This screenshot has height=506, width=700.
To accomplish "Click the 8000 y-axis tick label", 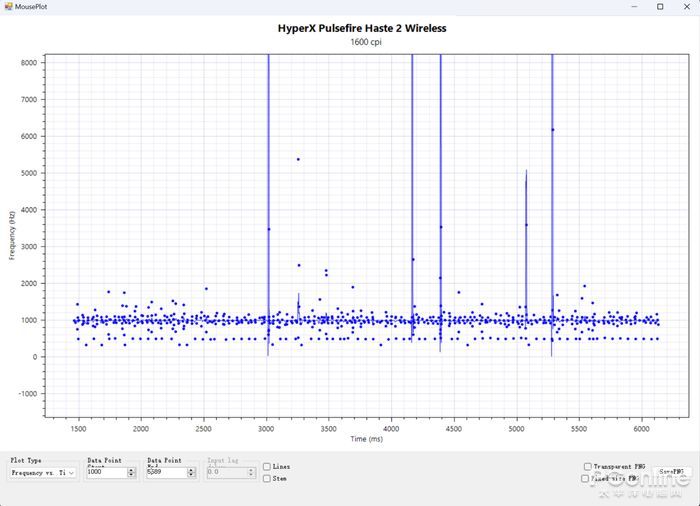I will 29,63.
